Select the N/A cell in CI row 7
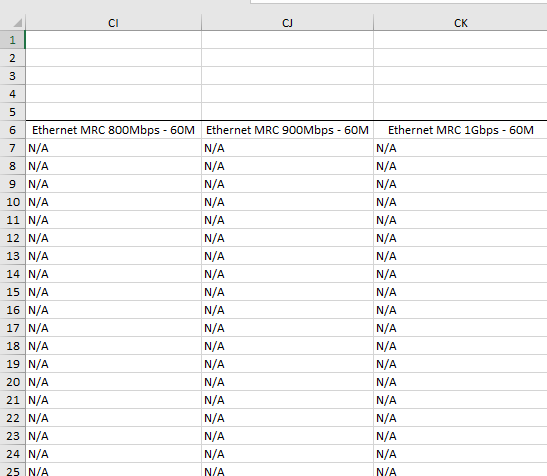The height and width of the screenshot is (476, 547). [113, 148]
